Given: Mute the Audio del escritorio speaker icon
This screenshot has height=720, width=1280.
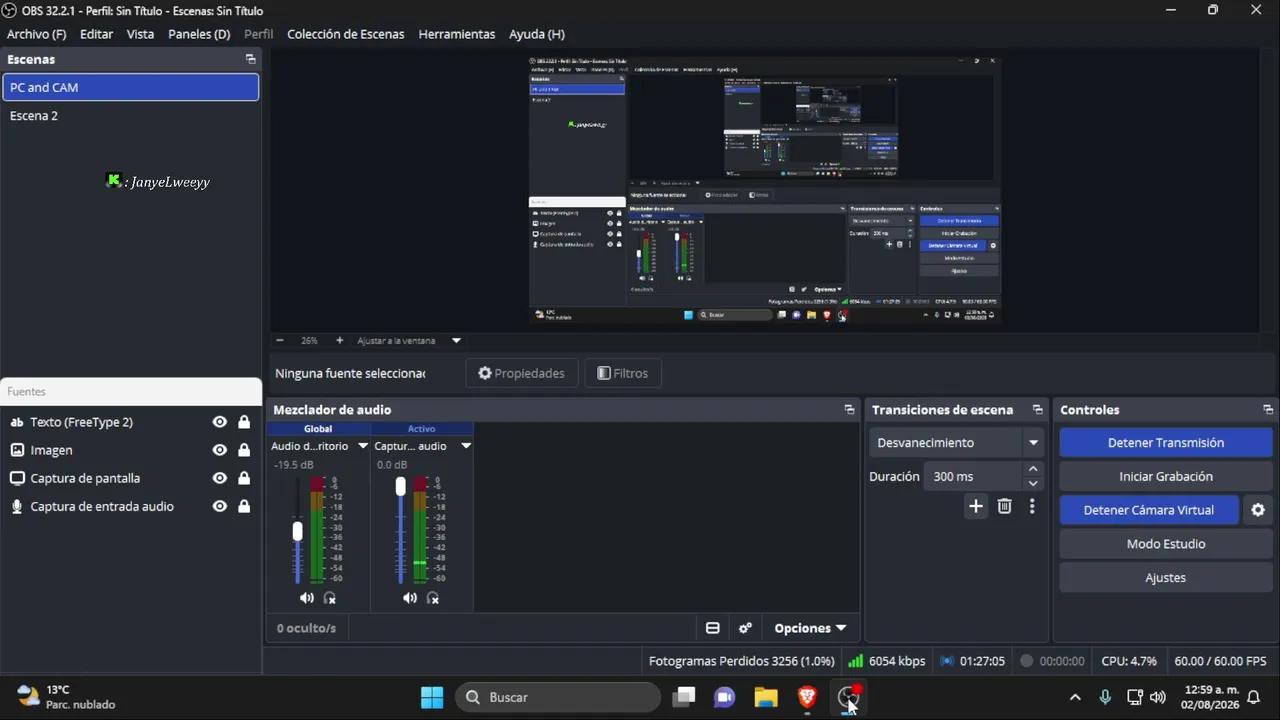Looking at the screenshot, I should point(306,598).
